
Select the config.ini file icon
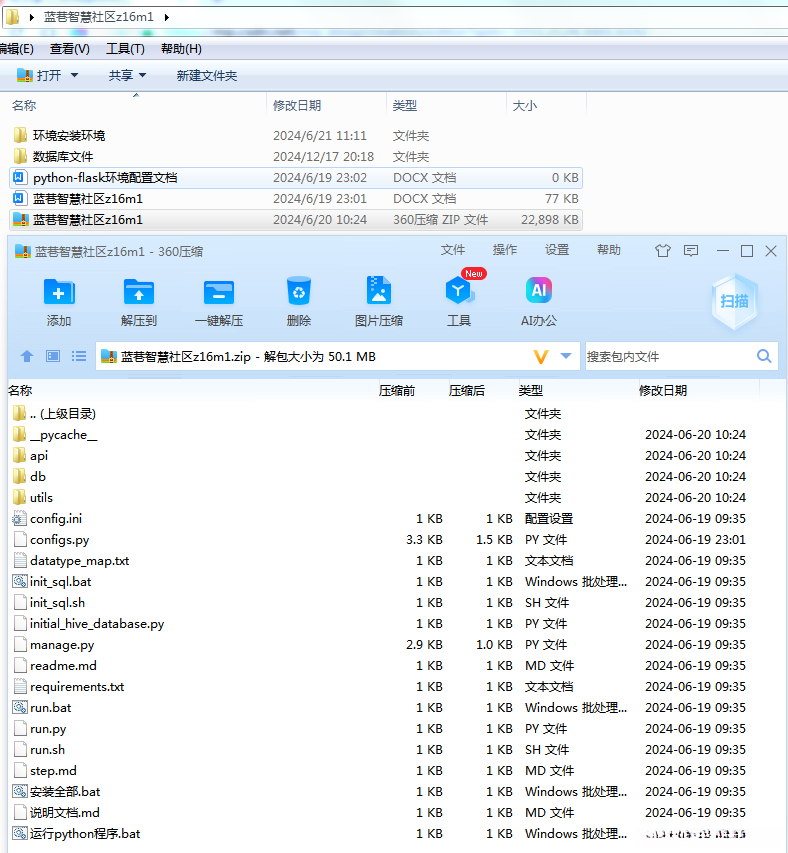click(20, 518)
